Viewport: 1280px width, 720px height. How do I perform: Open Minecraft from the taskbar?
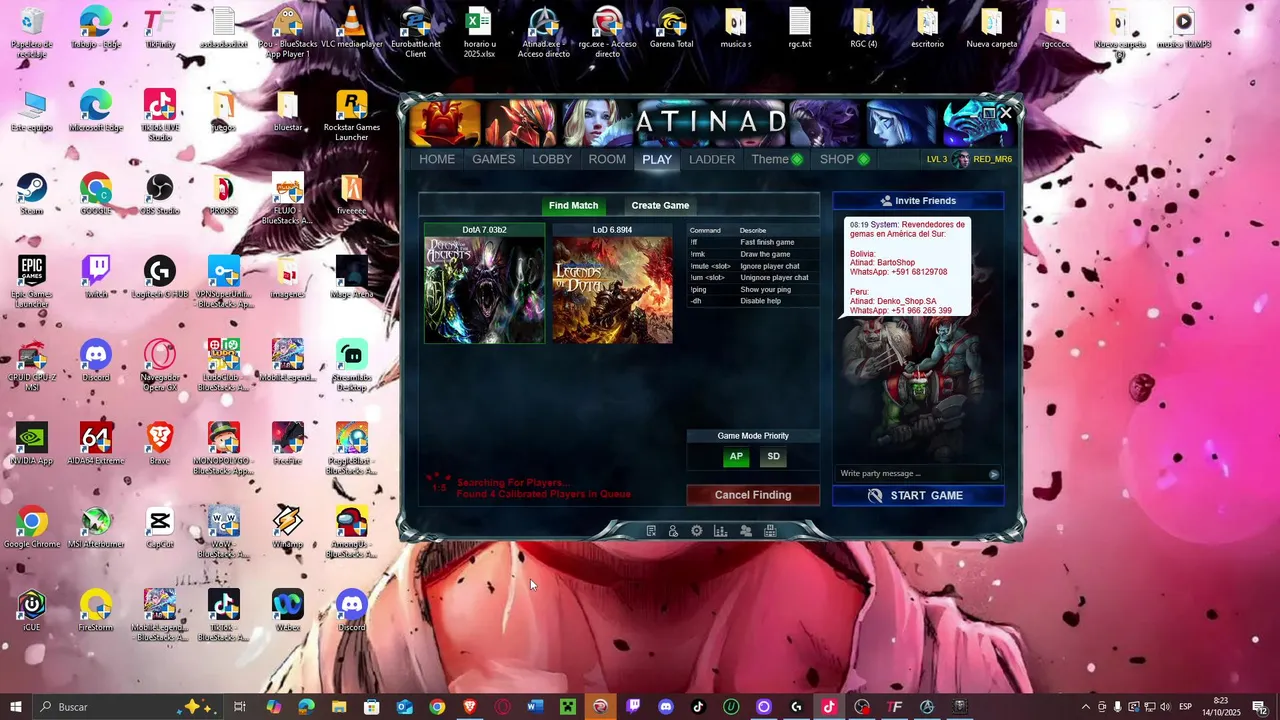[567, 707]
